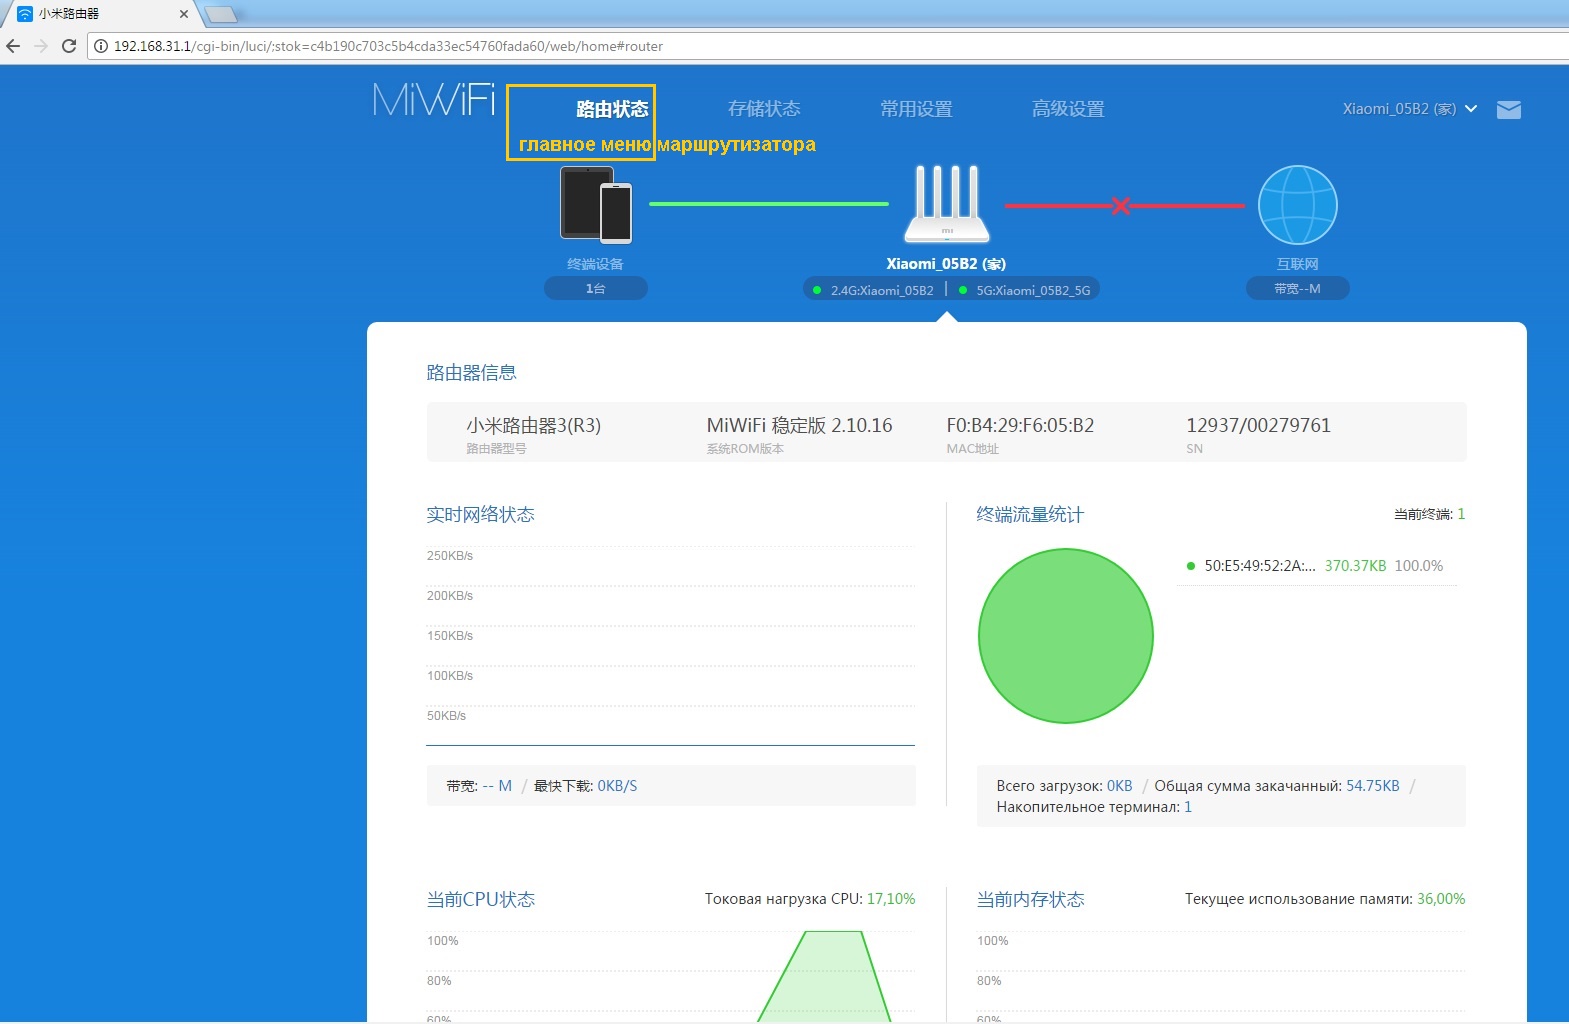Screen dimensions: 1569x1024
Task: Open the 路由状态 router status tab
Action: (x=612, y=109)
